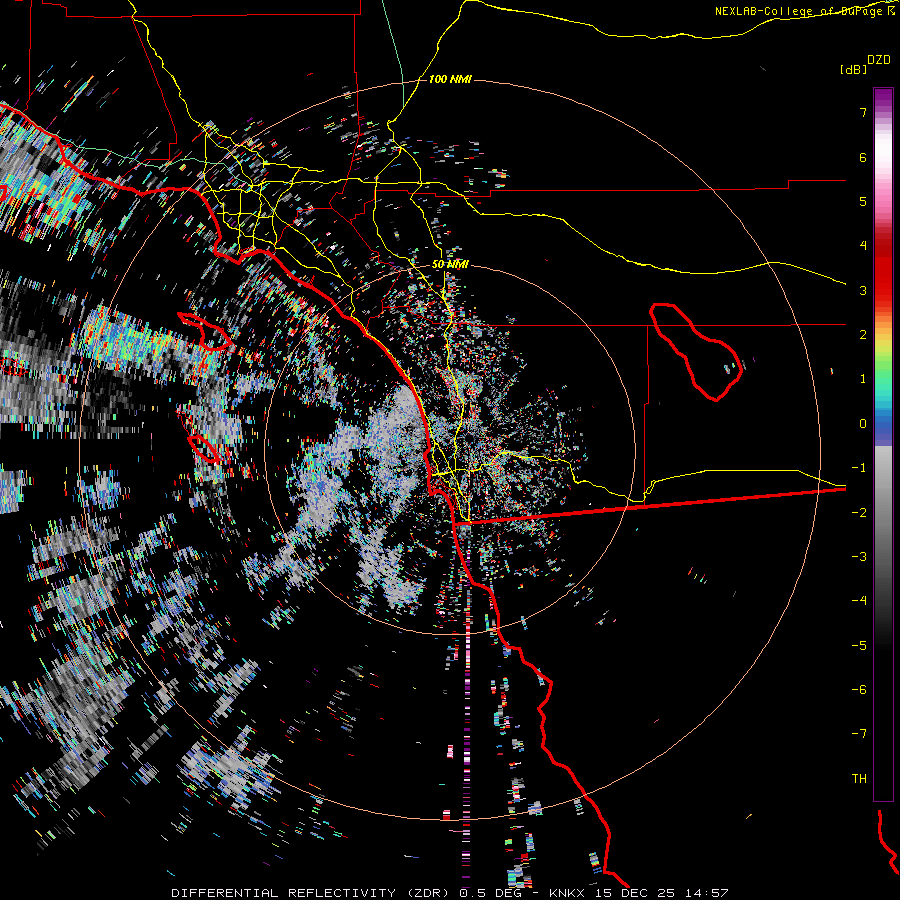Select the "1" tick label on the color scale

tap(863, 379)
